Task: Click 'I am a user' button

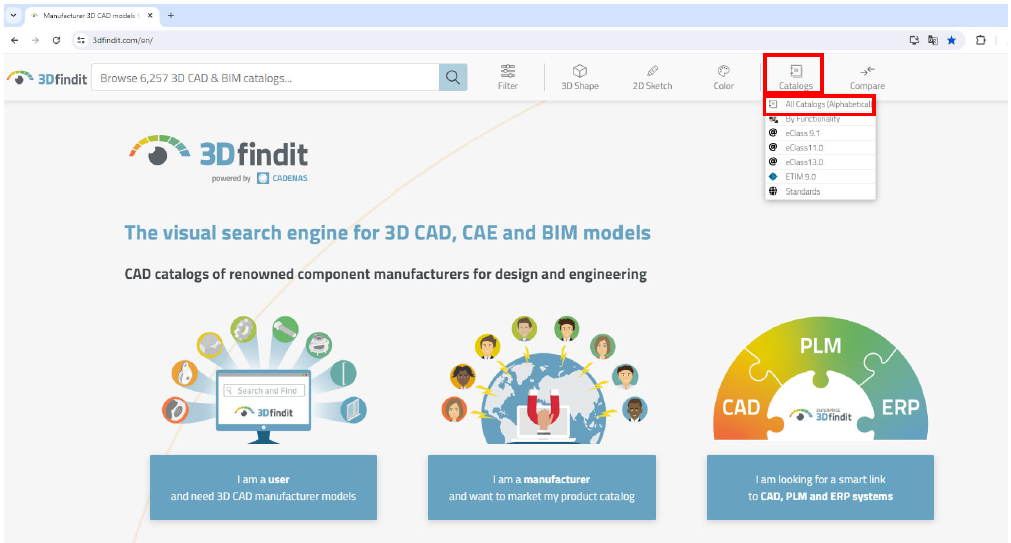Action: click(x=263, y=488)
